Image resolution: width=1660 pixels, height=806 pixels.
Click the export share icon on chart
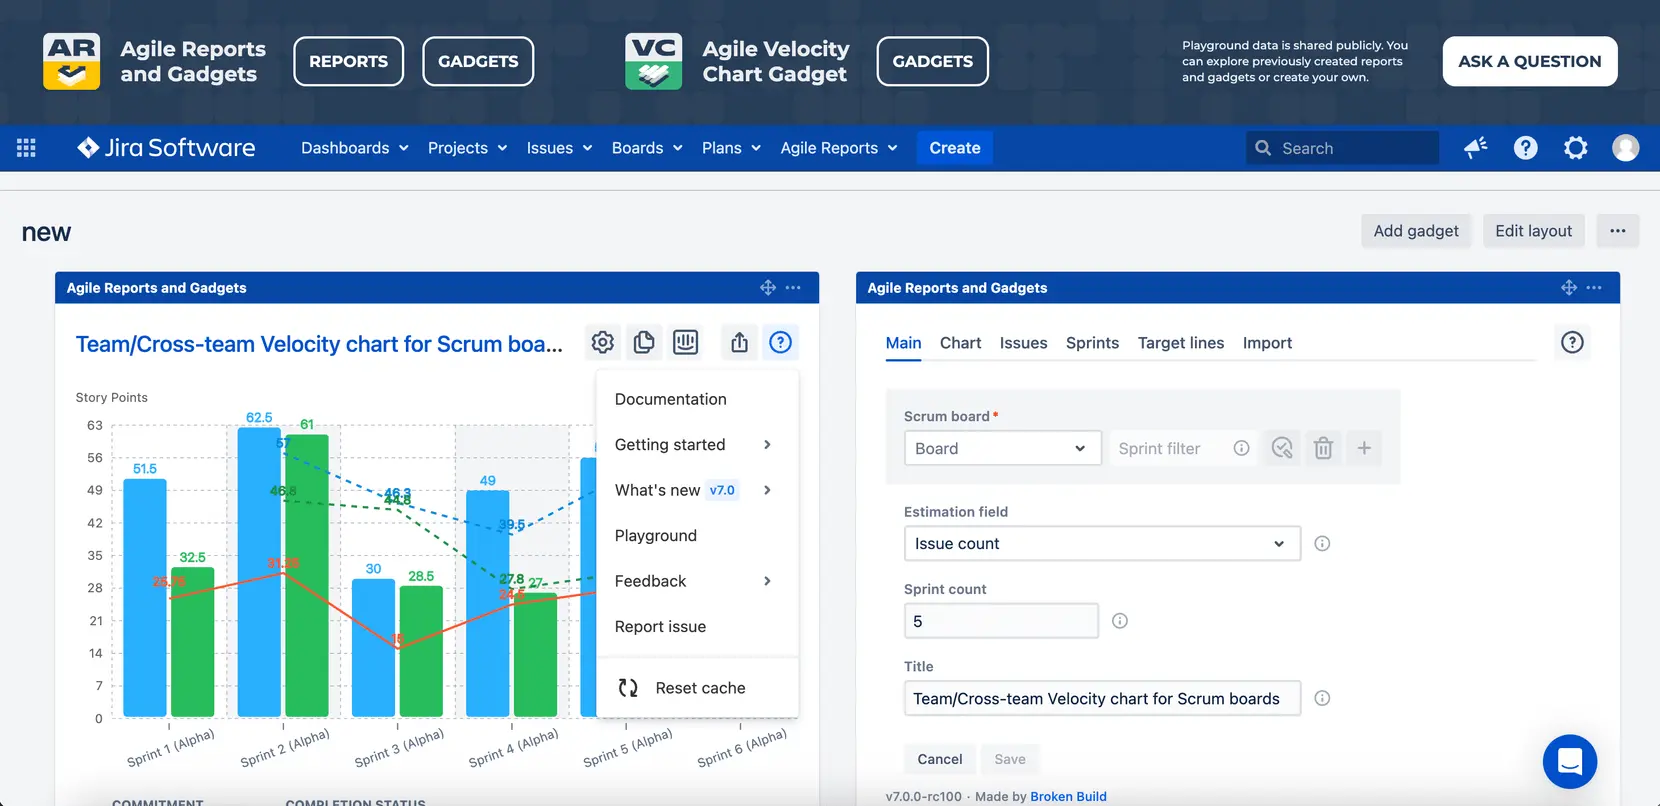pos(739,343)
